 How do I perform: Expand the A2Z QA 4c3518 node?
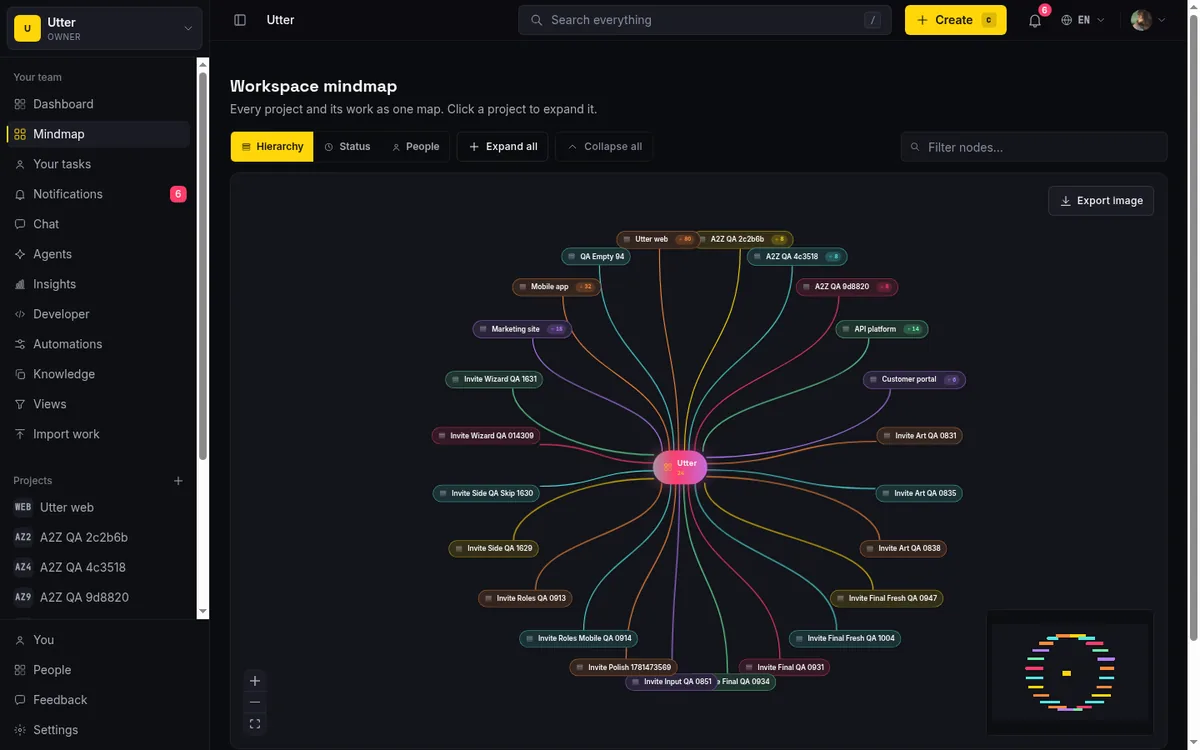(x=797, y=257)
